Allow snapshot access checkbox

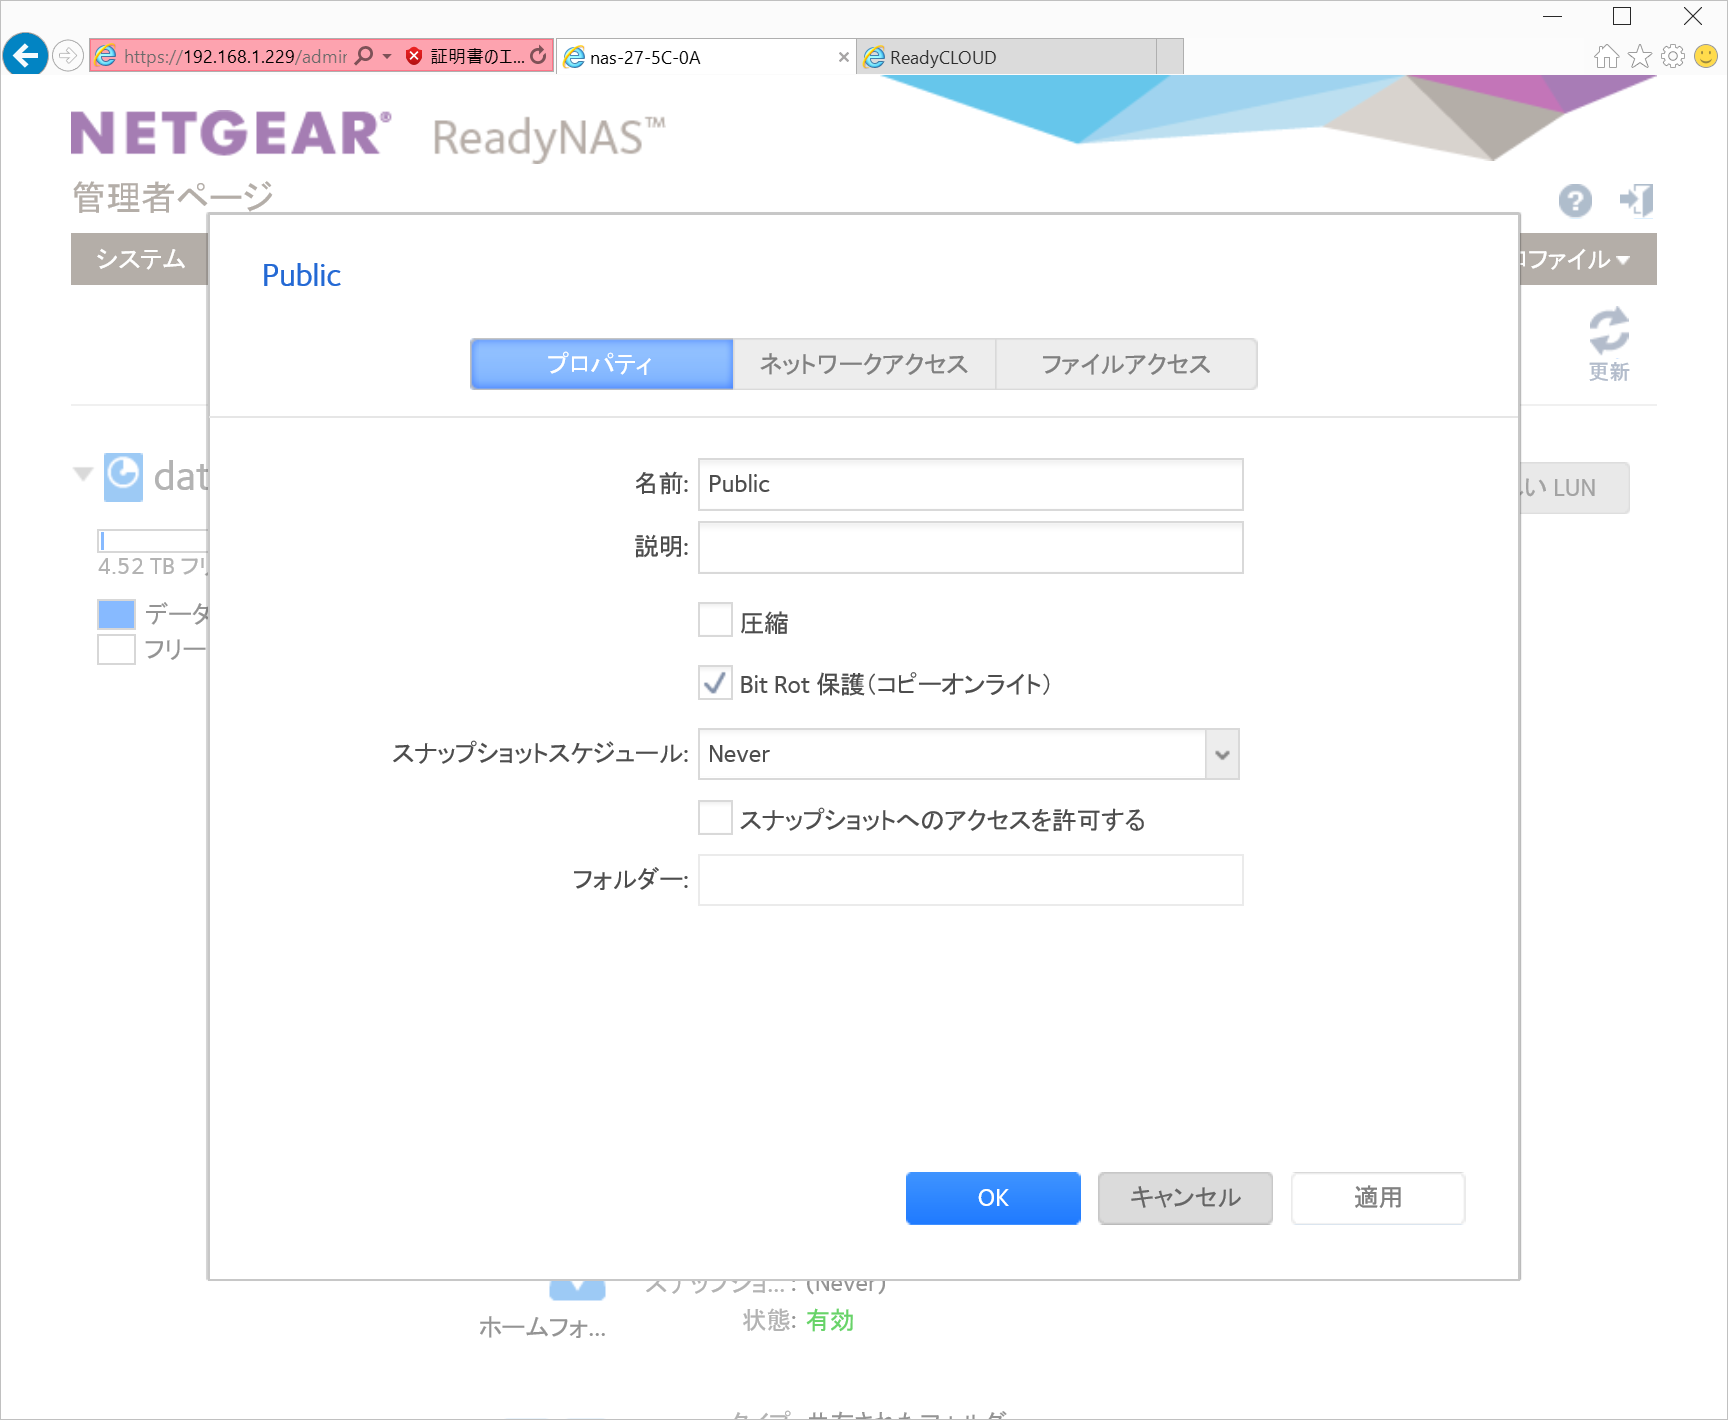pos(715,818)
